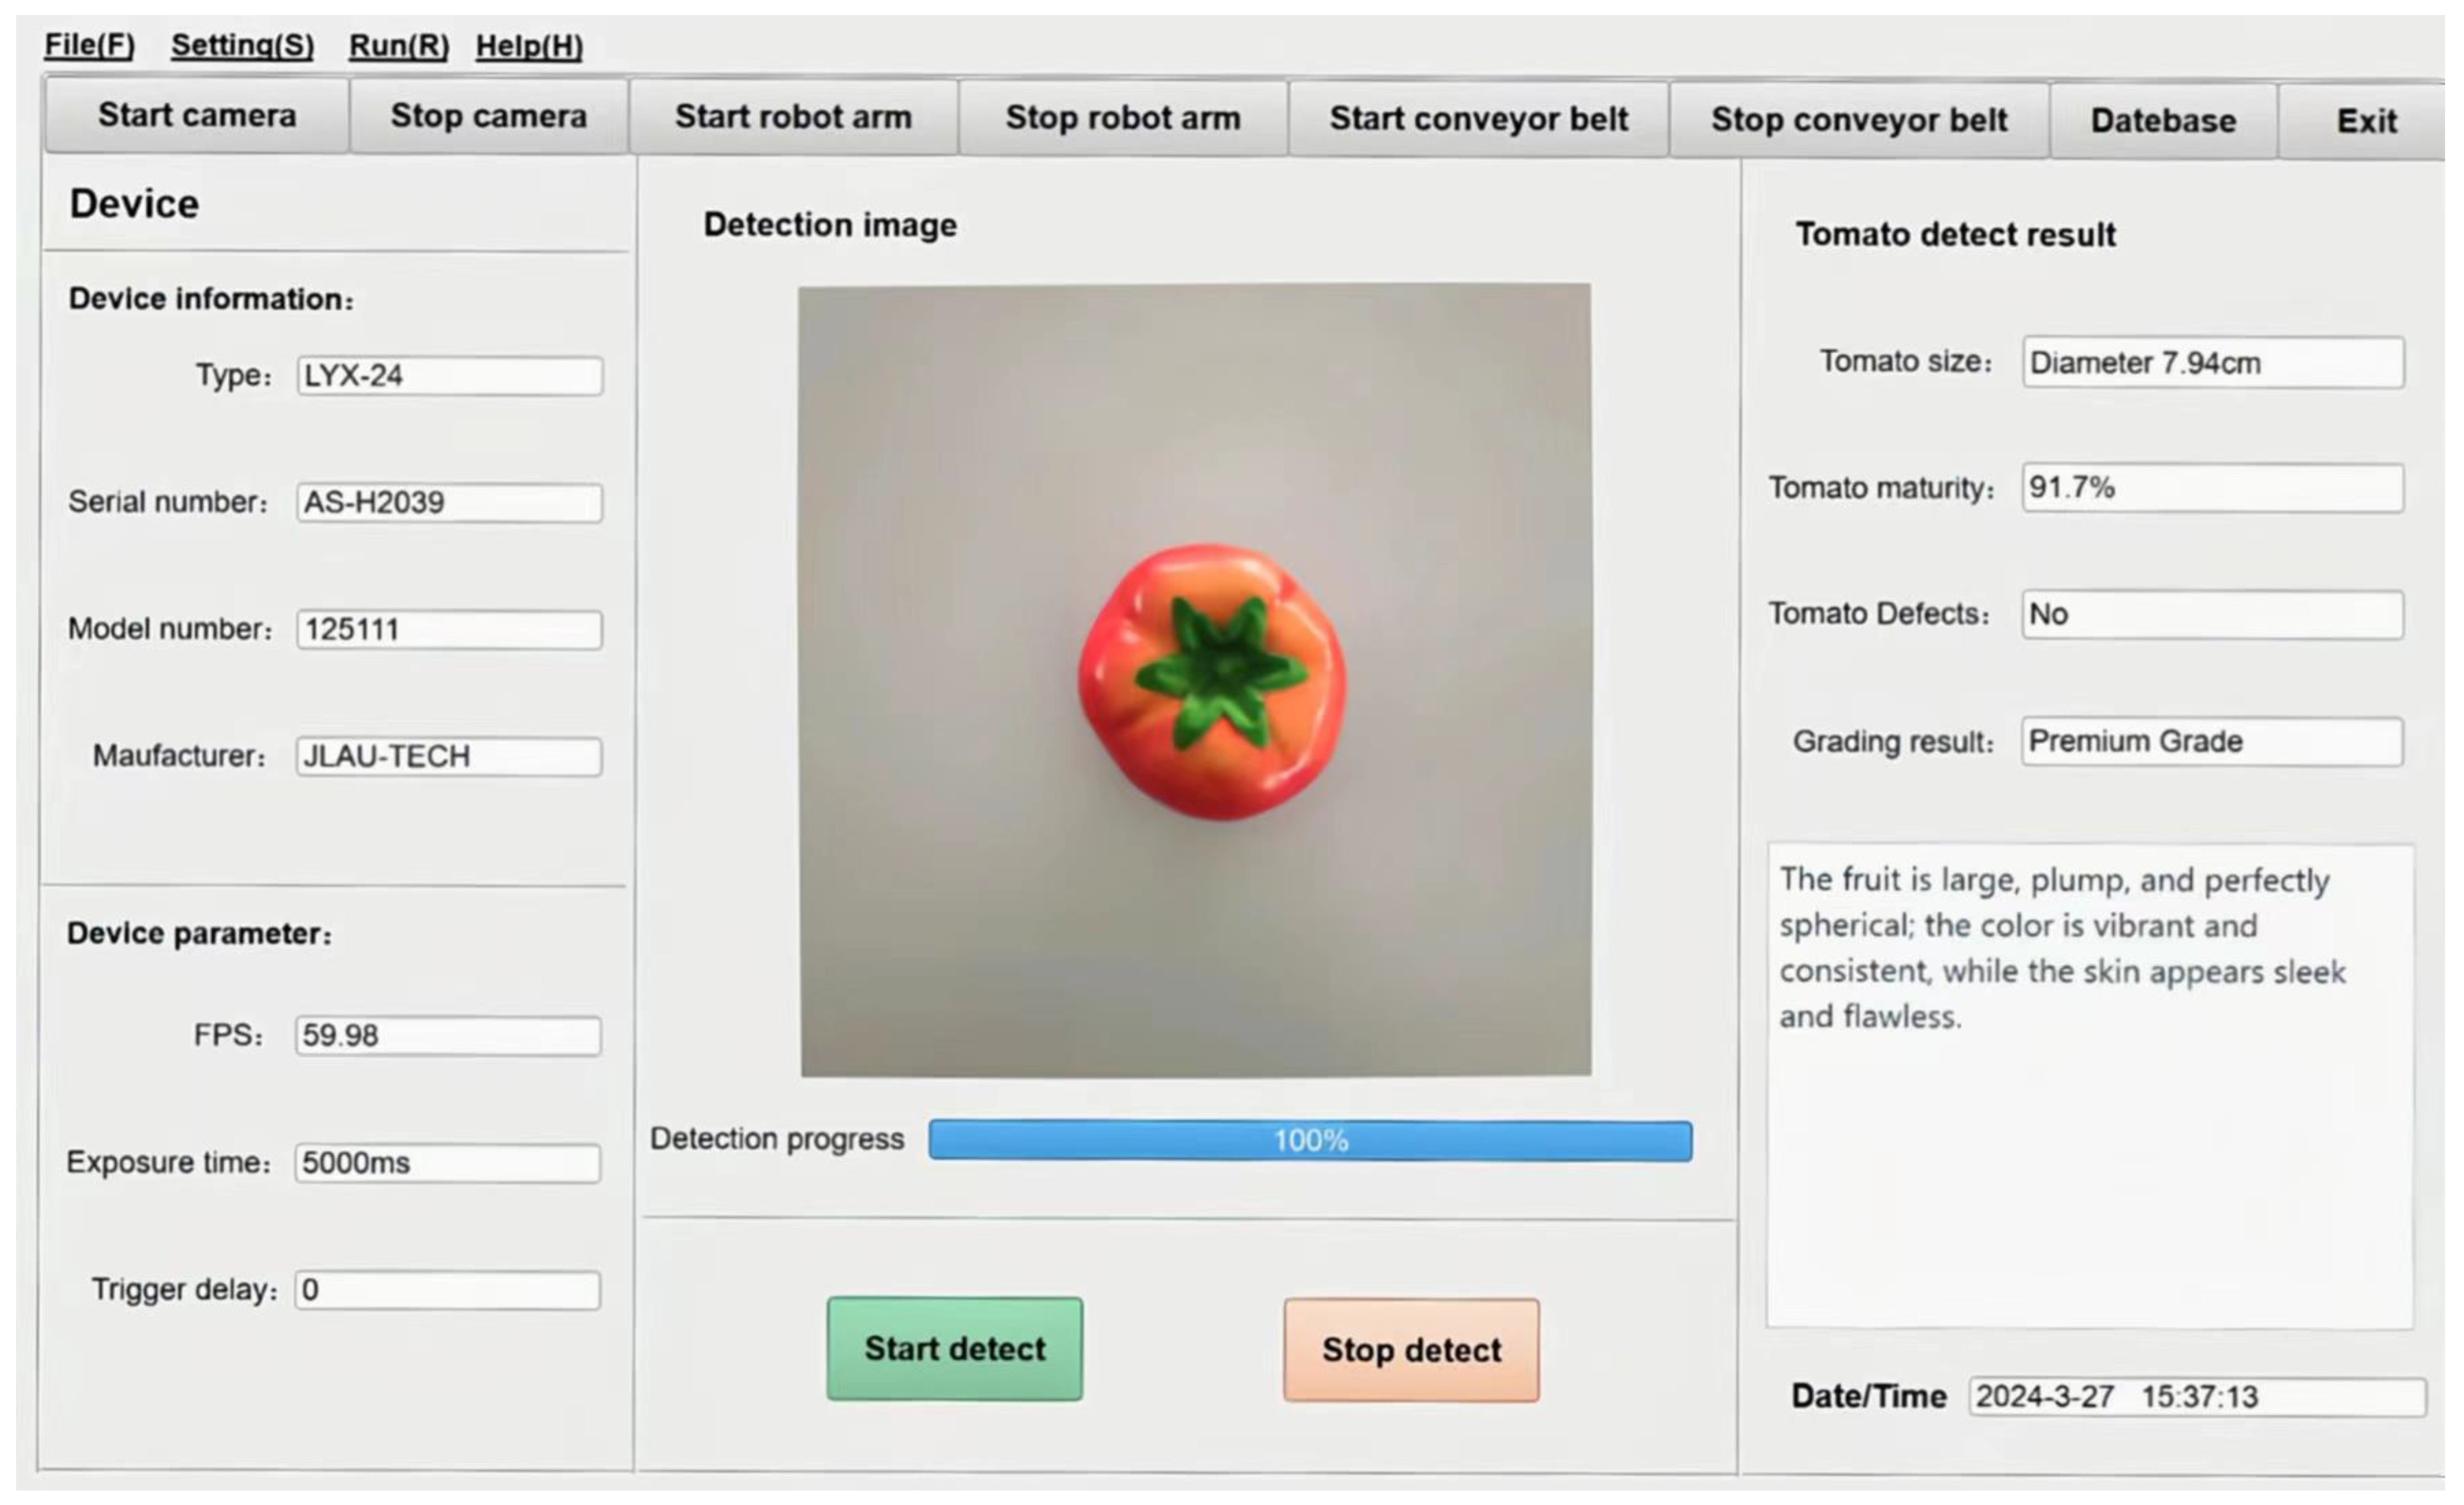Open the Datebase toolbar button
Screen dimensions: 2464x1505
(x=2163, y=121)
